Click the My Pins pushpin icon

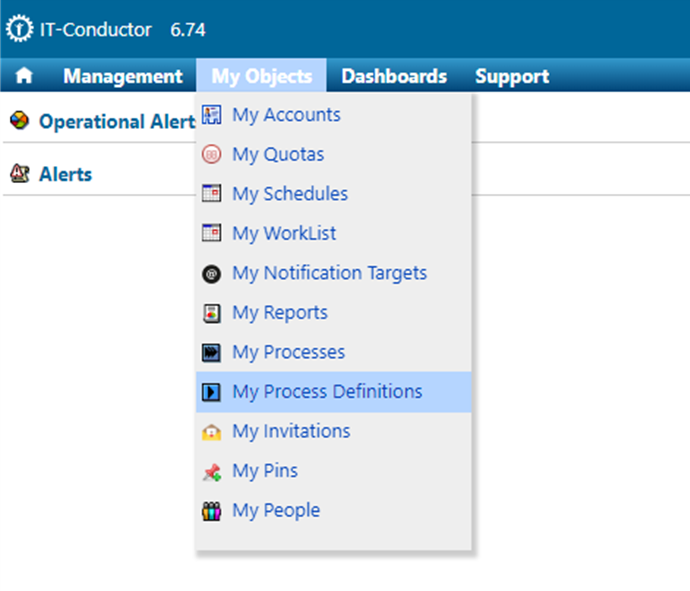pyautogui.click(x=211, y=471)
